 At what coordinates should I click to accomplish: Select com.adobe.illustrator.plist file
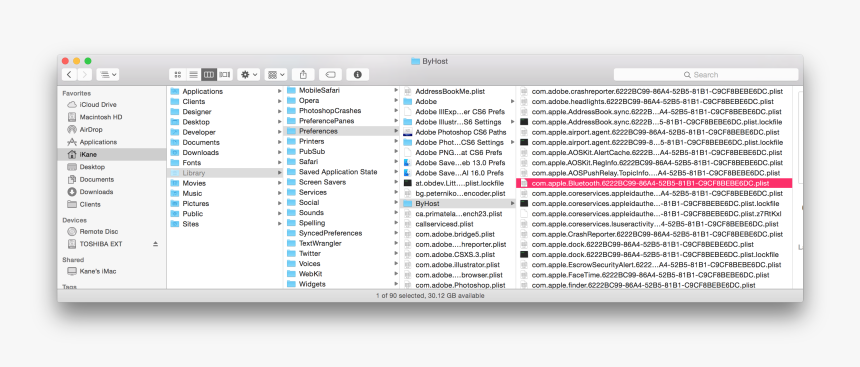tap(458, 264)
